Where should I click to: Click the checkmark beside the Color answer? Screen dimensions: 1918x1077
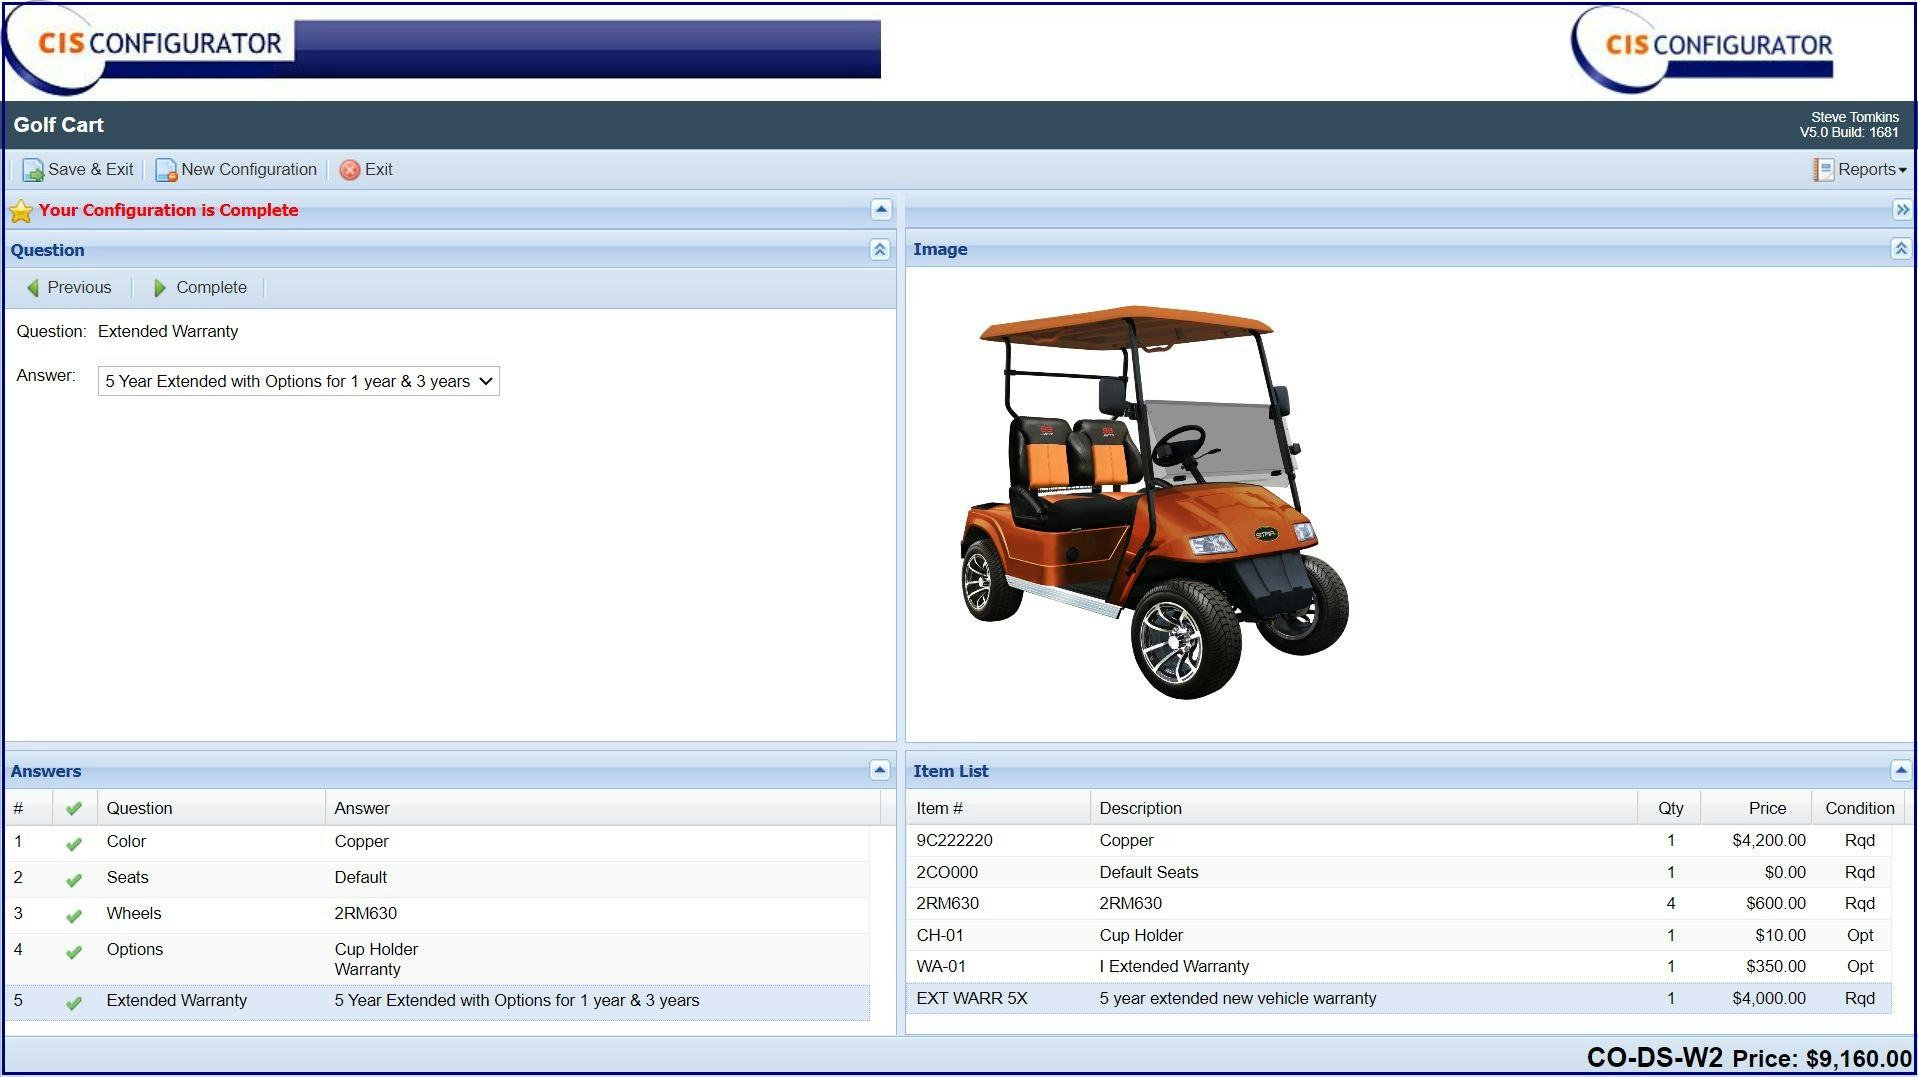[x=75, y=841]
